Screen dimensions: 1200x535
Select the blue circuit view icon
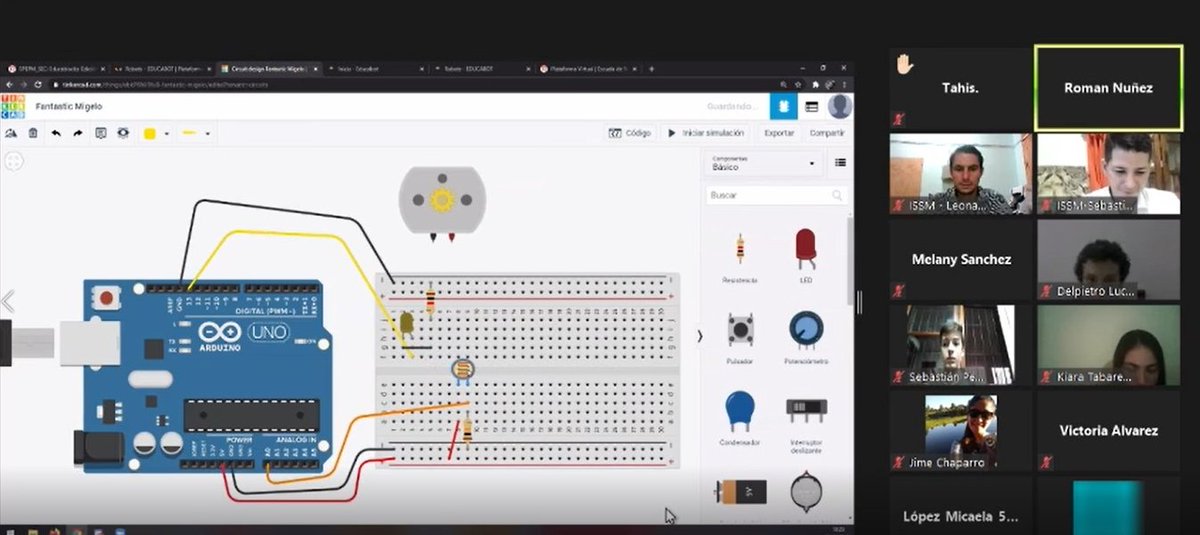tap(784, 106)
